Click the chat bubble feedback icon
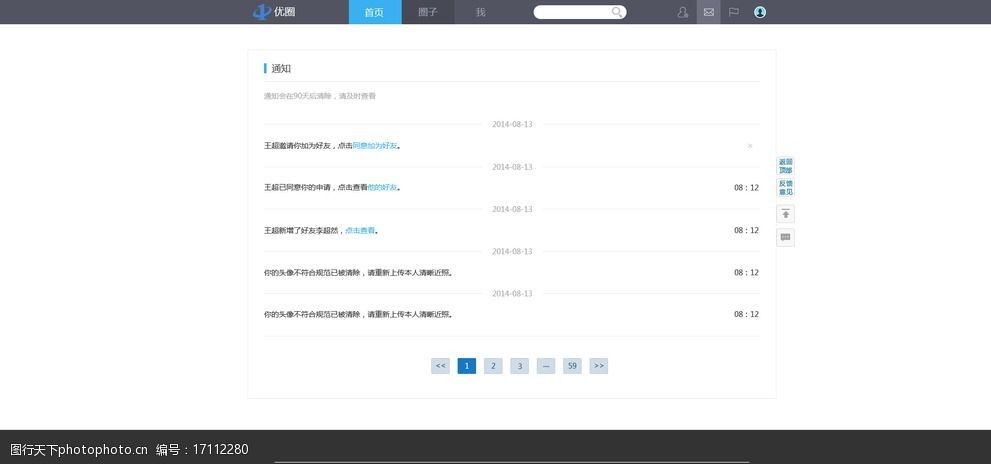The height and width of the screenshot is (464, 991). pyautogui.click(x=786, y=238)
